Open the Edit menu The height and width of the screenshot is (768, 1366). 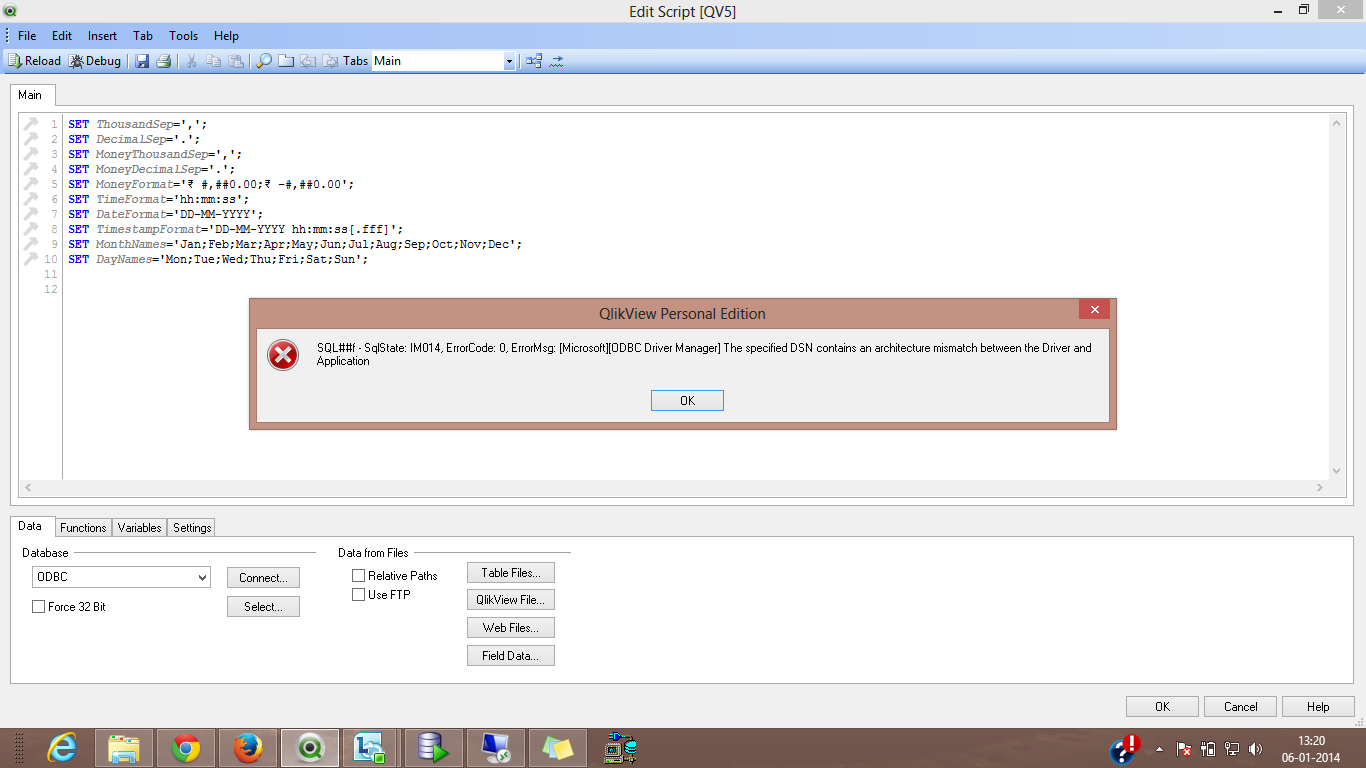(62, 35)
